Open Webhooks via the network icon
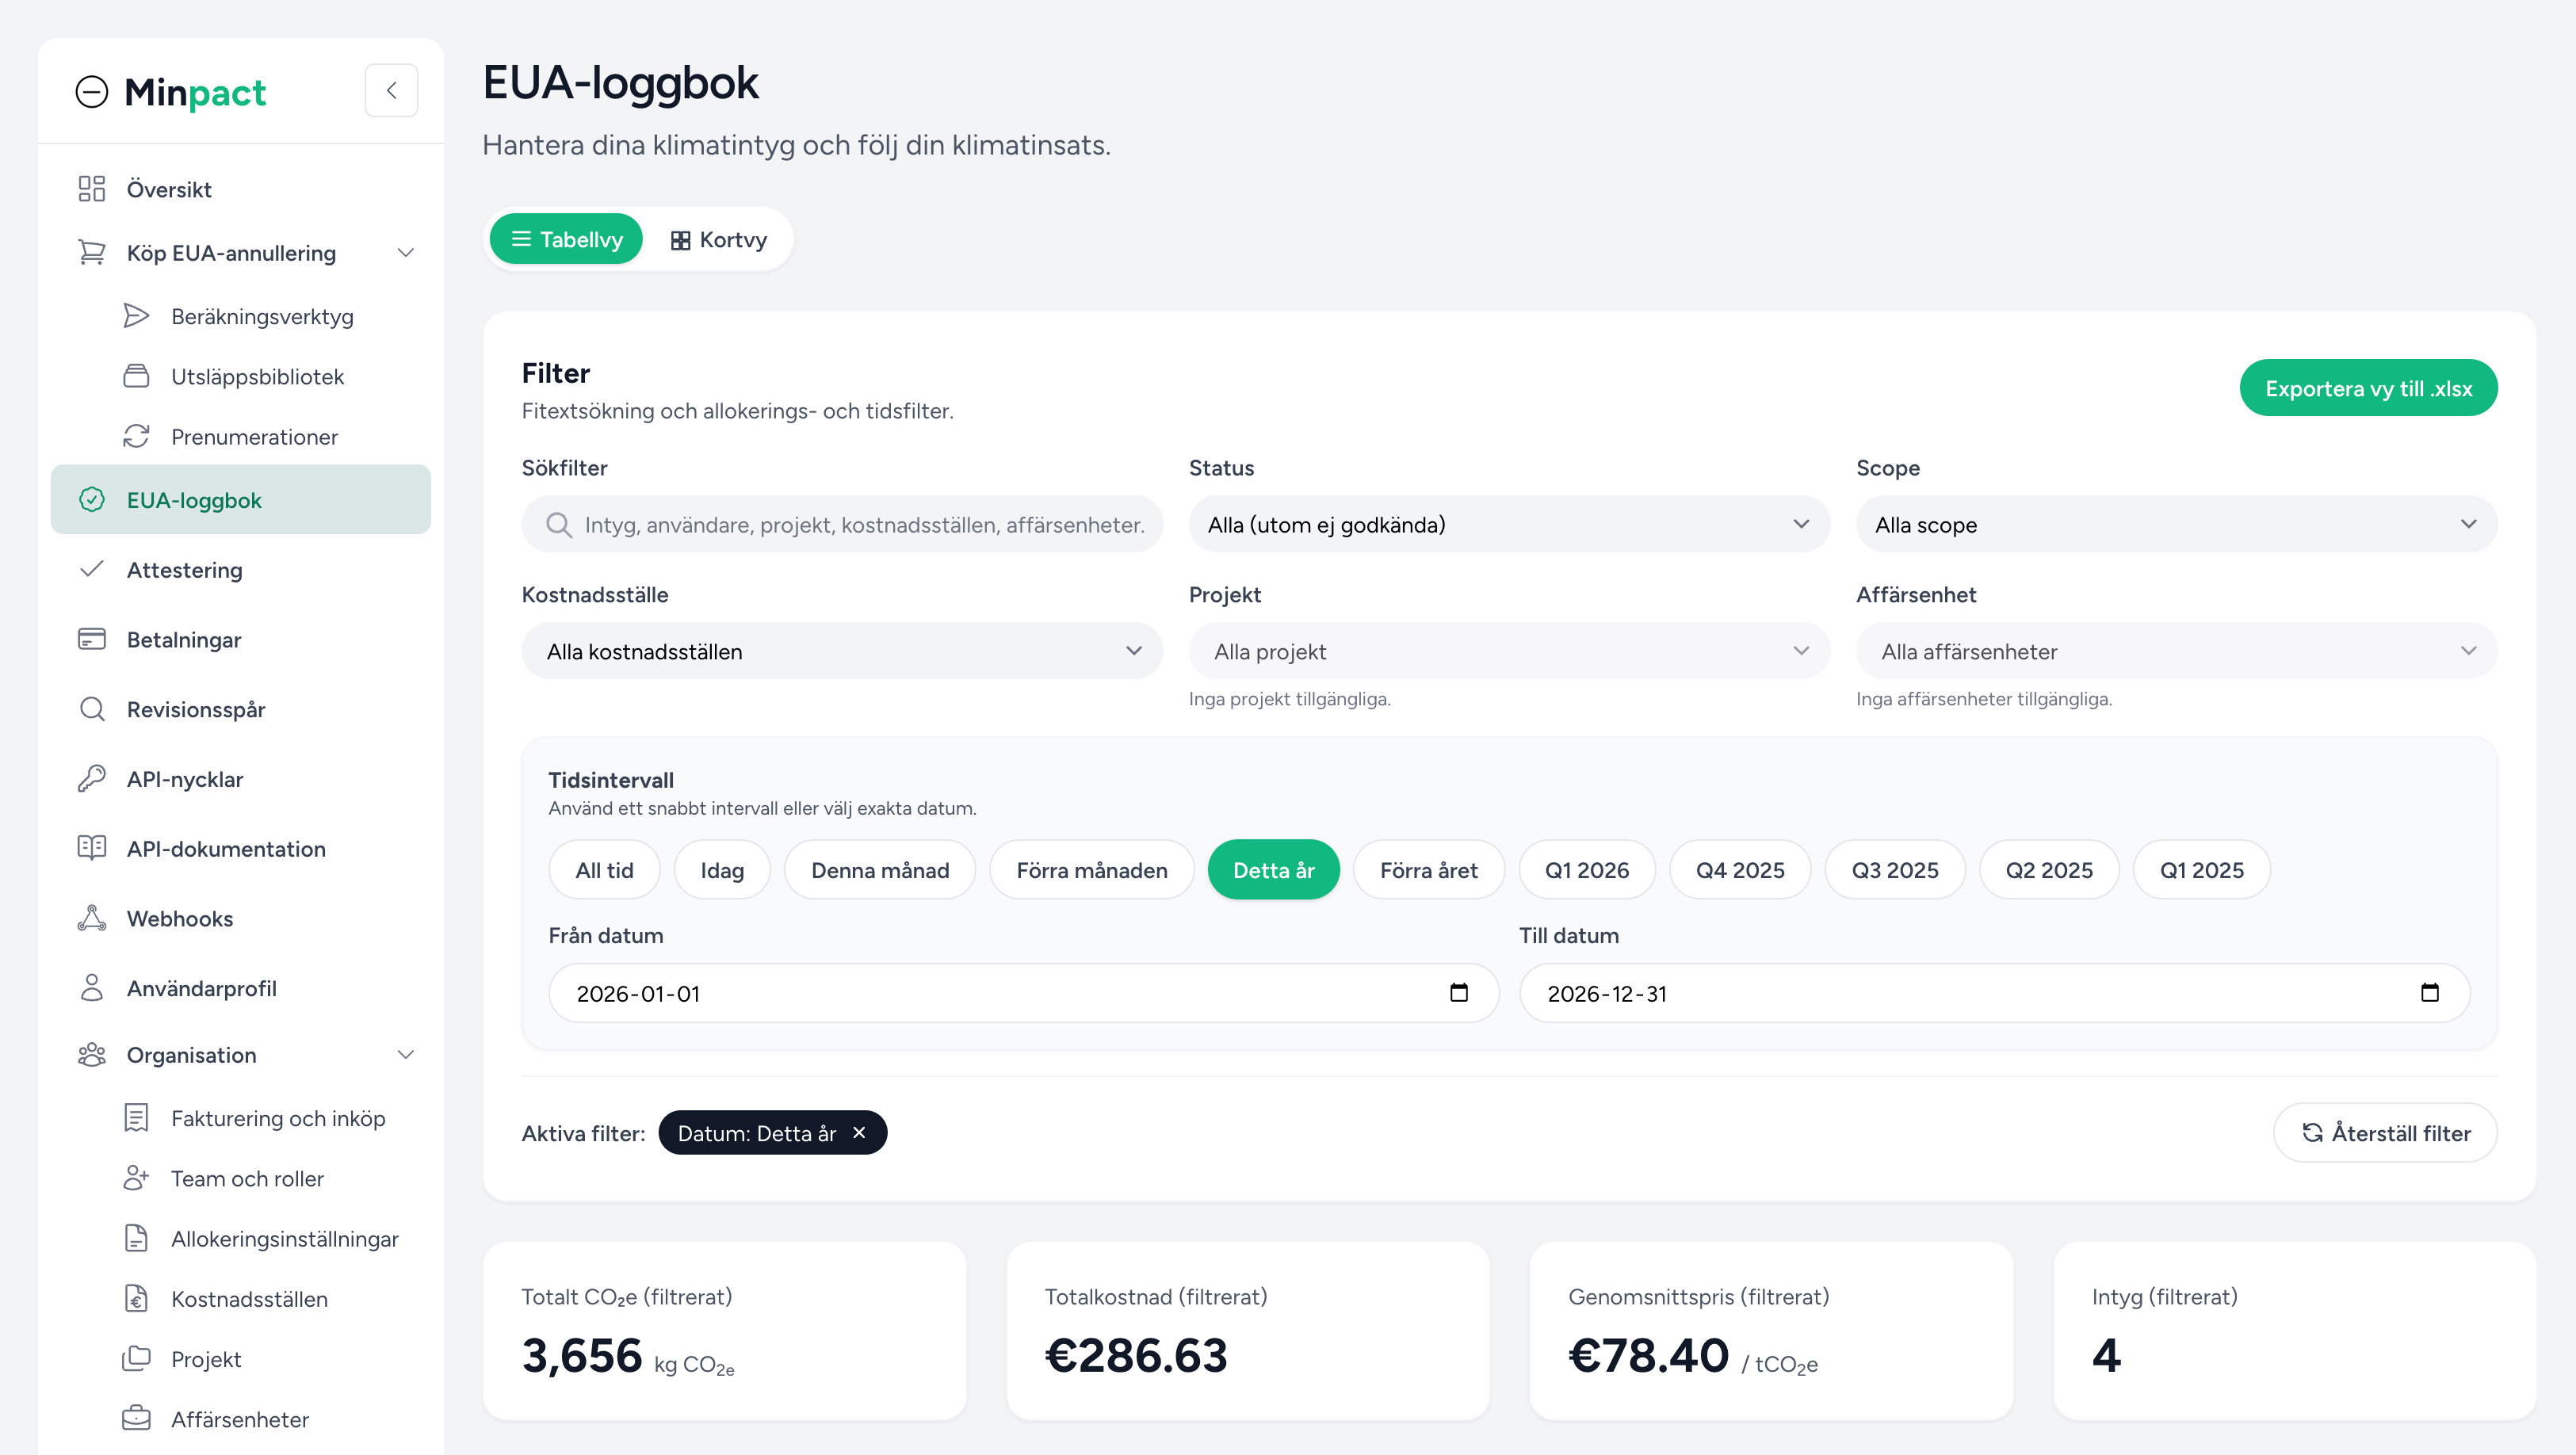 tap(92, 918)
